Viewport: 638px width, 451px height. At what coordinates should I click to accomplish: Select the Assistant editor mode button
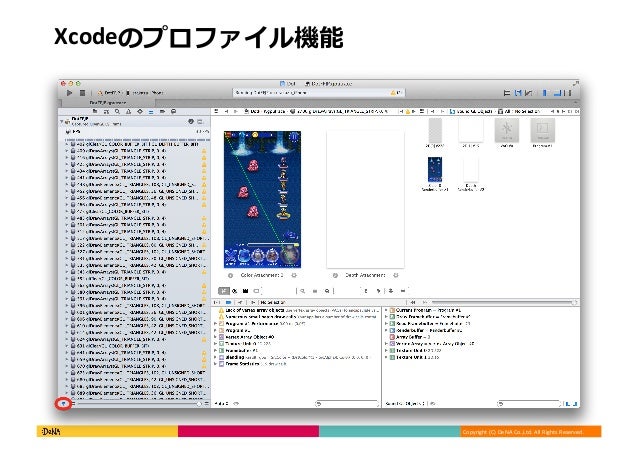[x=518, y=93]
